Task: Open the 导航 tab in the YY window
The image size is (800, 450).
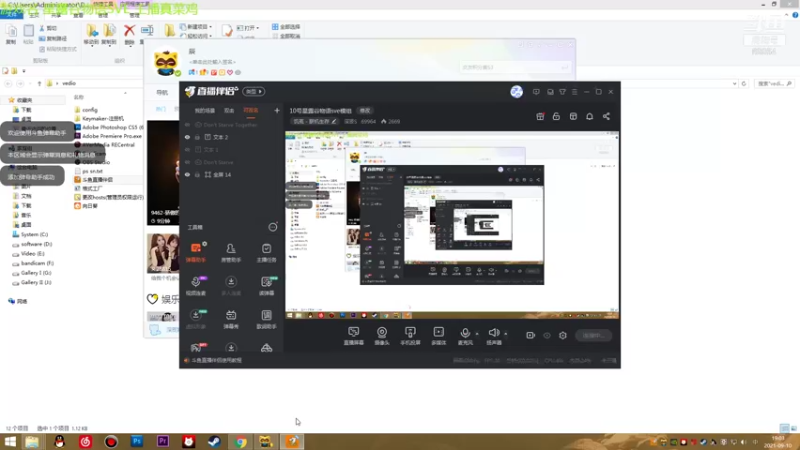Action: (x=162, y=92)
